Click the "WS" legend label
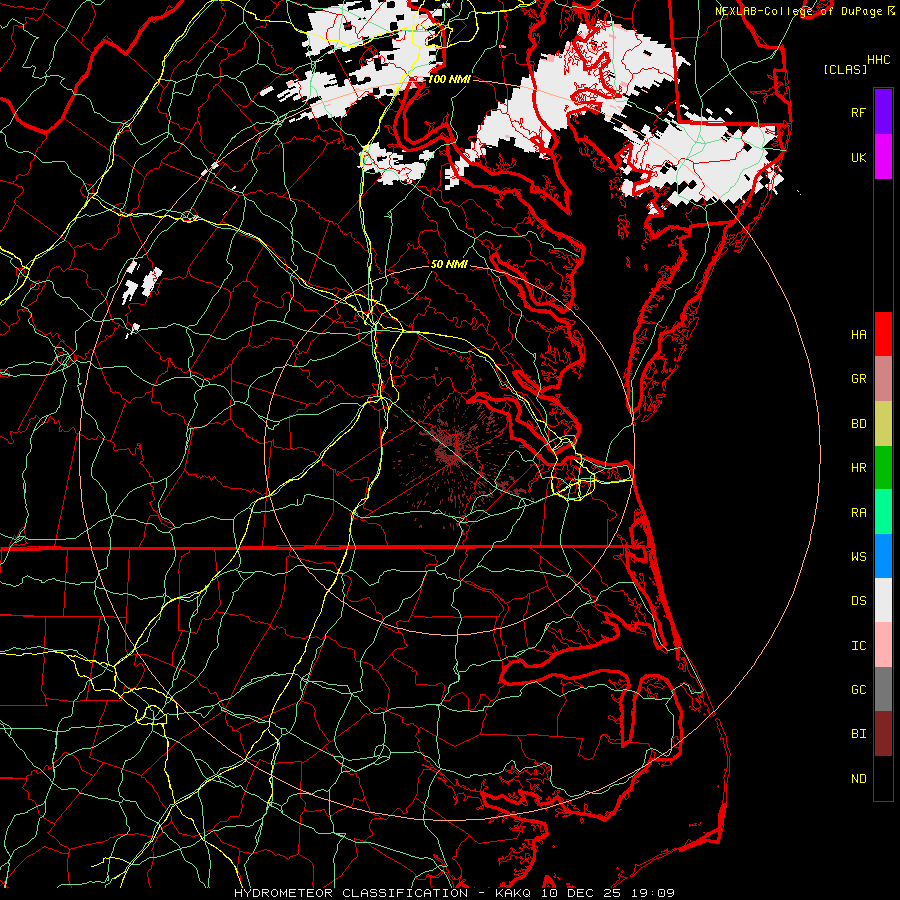900x900 pixels. tap(858, 557)
